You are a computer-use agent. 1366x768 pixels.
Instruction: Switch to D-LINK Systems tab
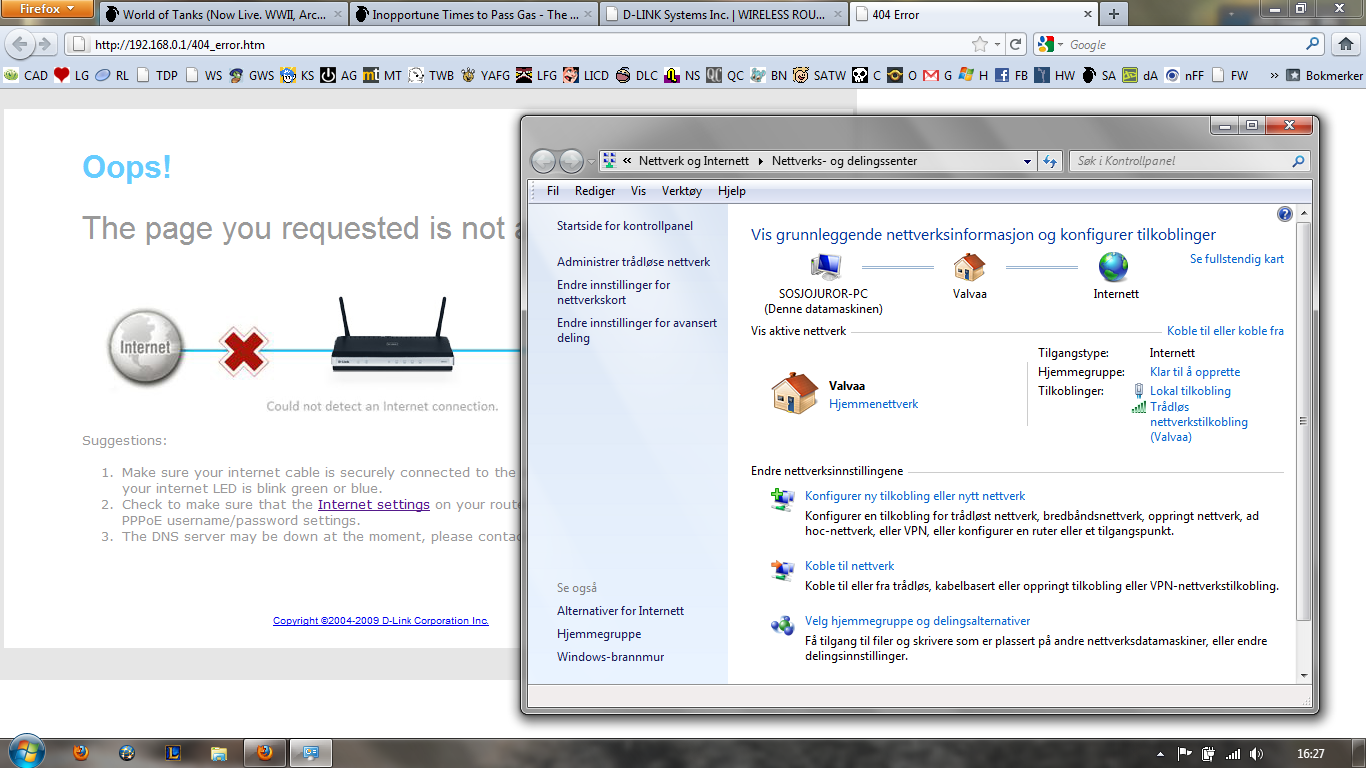(x=724, y=15)
